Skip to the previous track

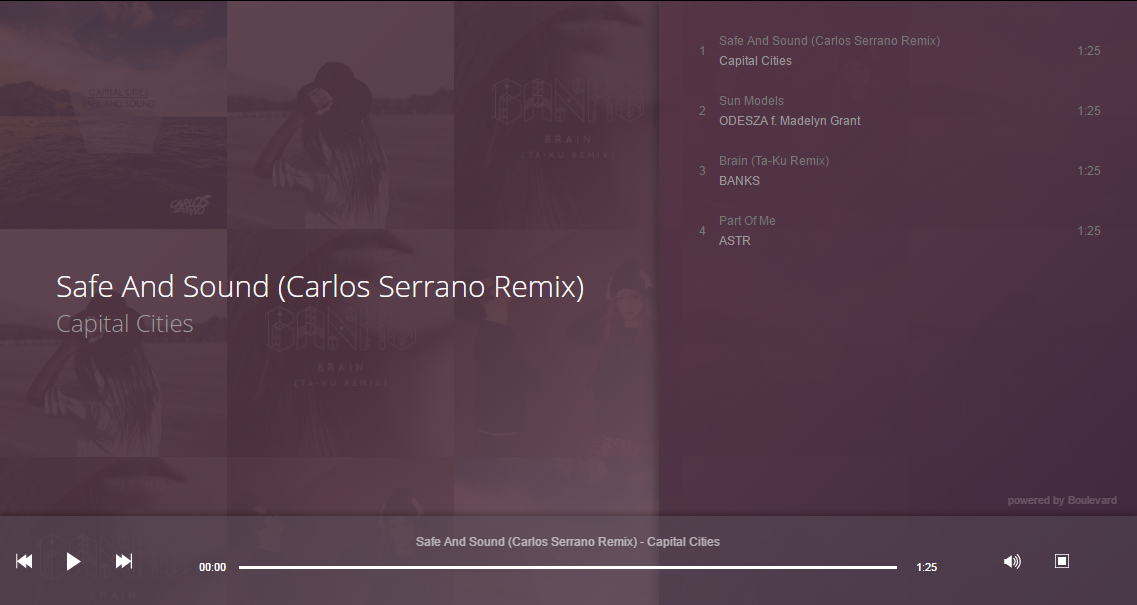(24, 561)
